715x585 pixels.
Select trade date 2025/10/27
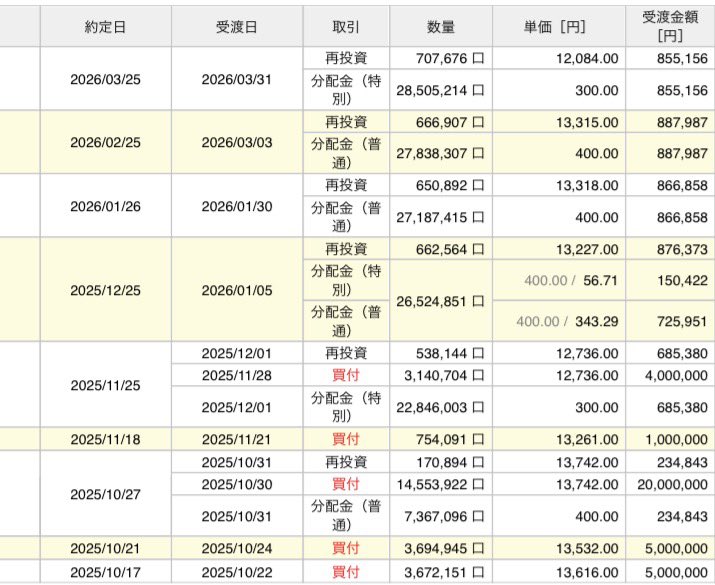105,494
